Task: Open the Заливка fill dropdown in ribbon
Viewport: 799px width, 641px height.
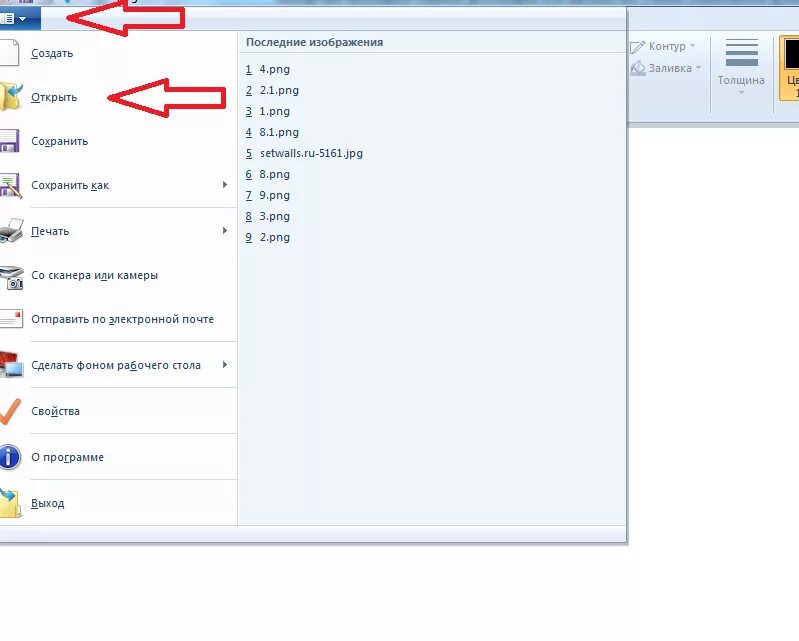Action: 666,68
